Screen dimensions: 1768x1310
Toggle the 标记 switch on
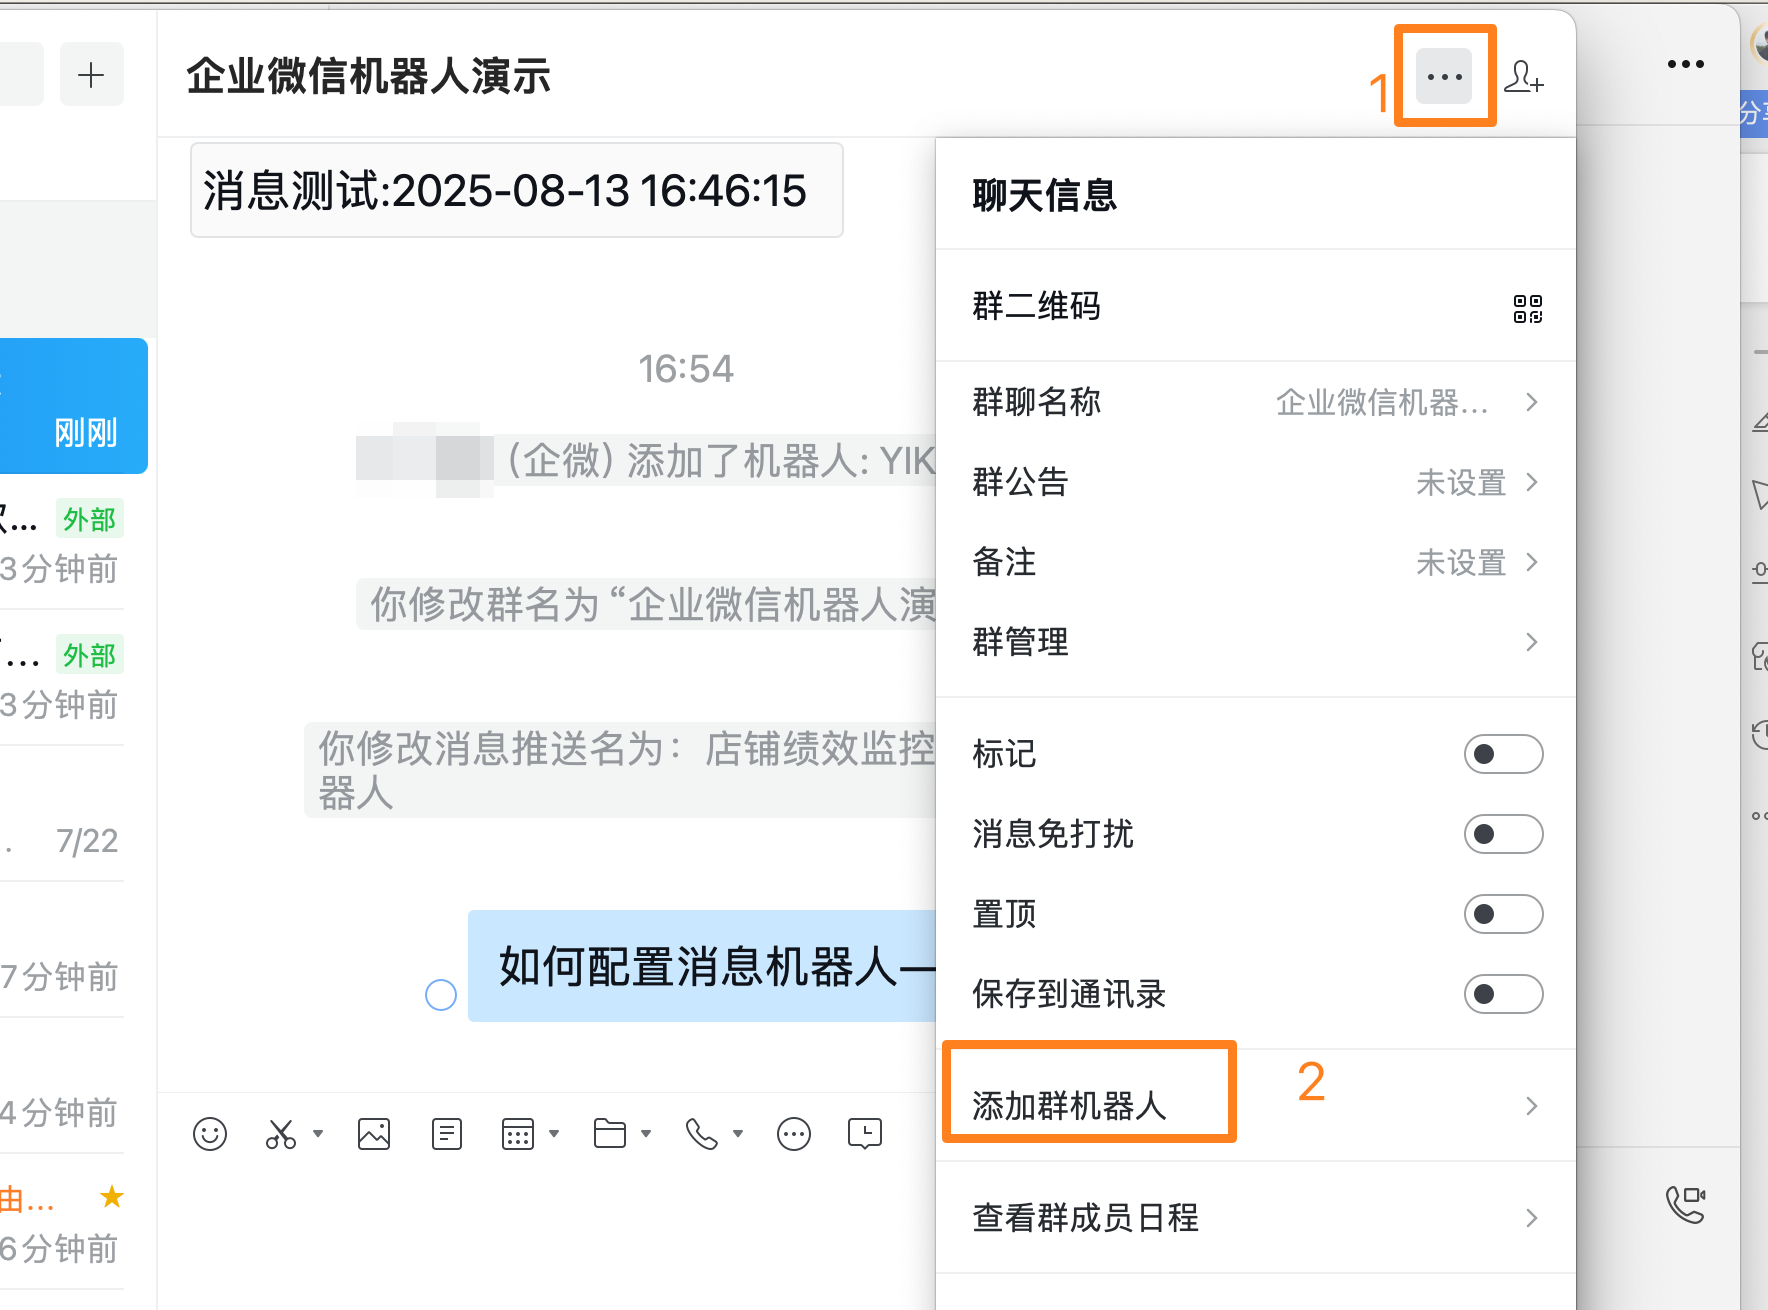click(1503, 754)
